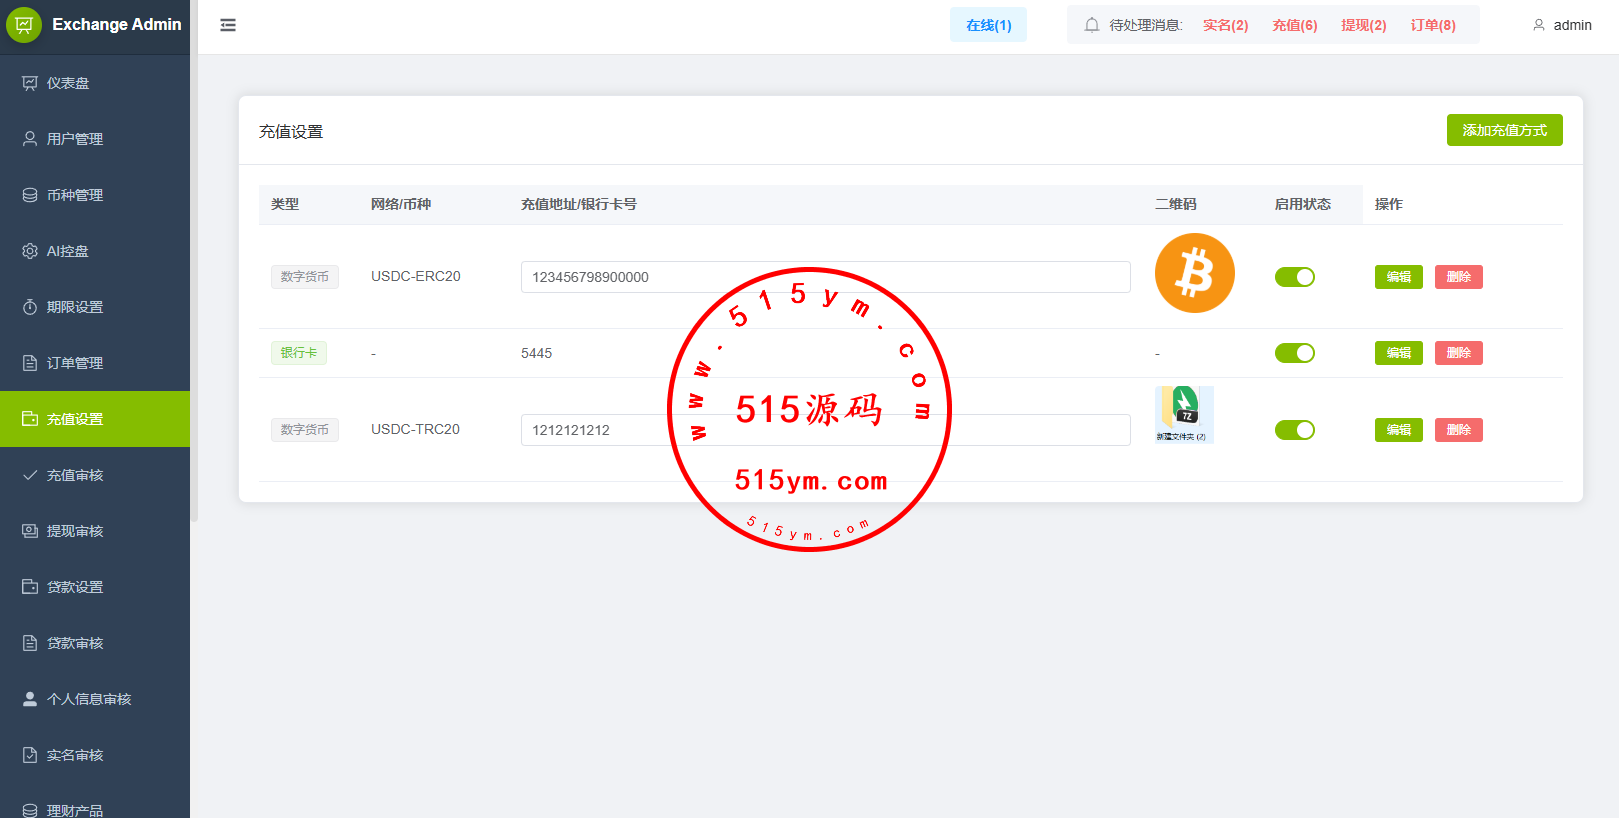Click the 提现审核 icon in sidebar
Image resolution: width=1619 pixels, height=818 pixels.
click(30, 531)
